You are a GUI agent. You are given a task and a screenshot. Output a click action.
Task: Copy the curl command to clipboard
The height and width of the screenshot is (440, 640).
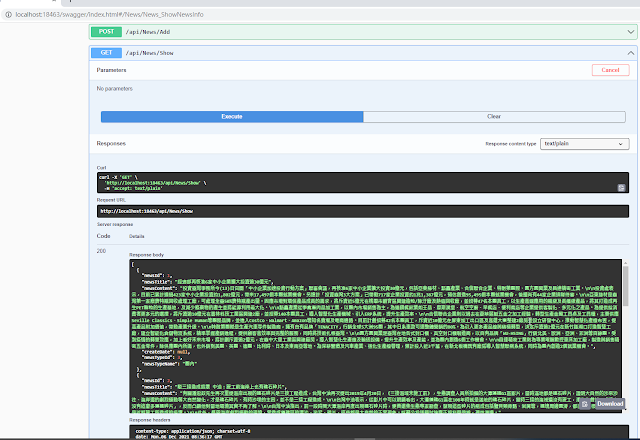[x=621, y=187]
